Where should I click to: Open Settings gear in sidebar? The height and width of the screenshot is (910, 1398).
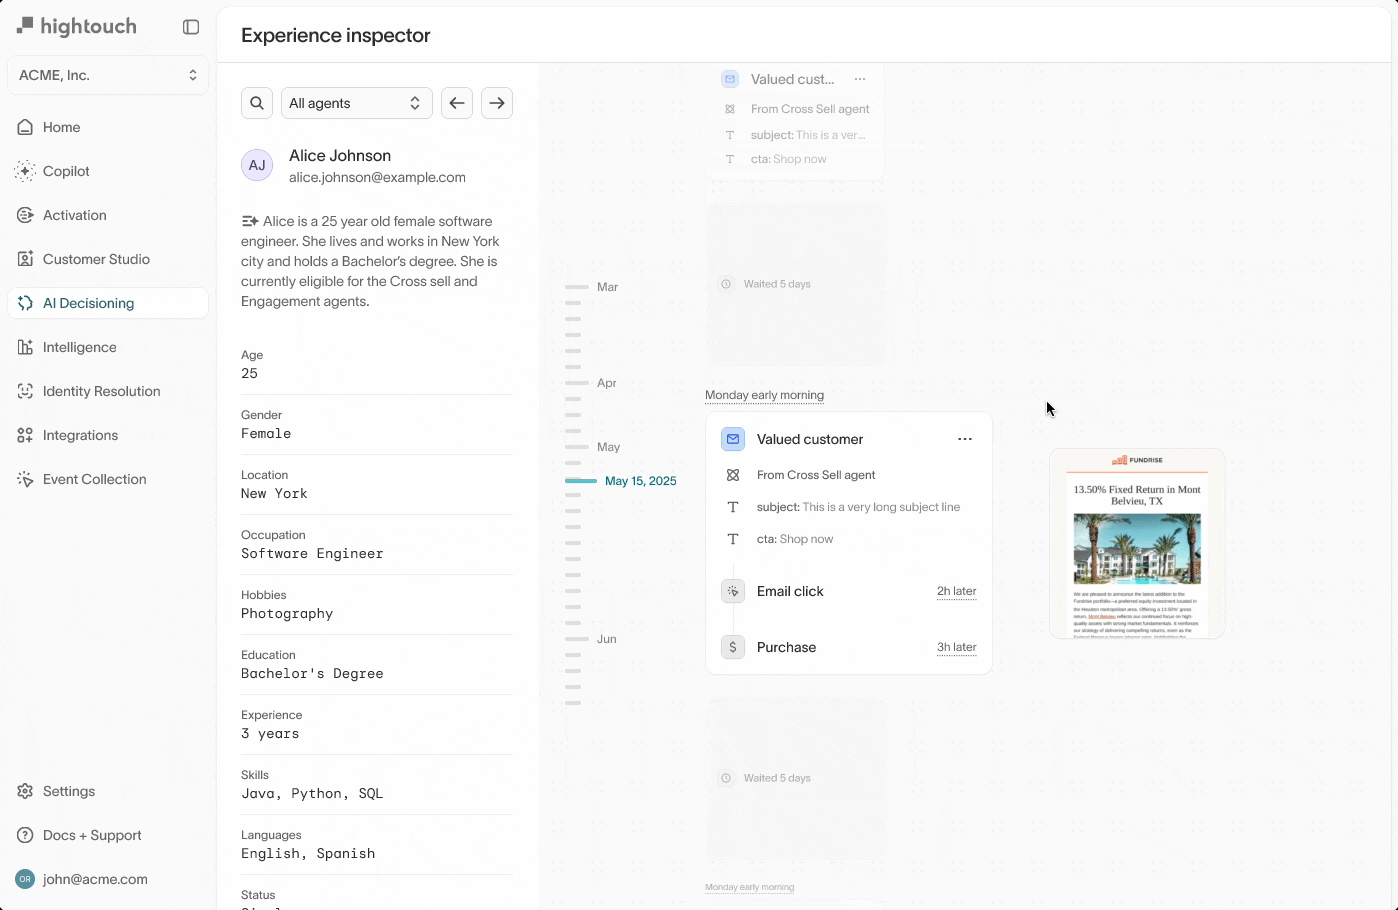[25, 791]
